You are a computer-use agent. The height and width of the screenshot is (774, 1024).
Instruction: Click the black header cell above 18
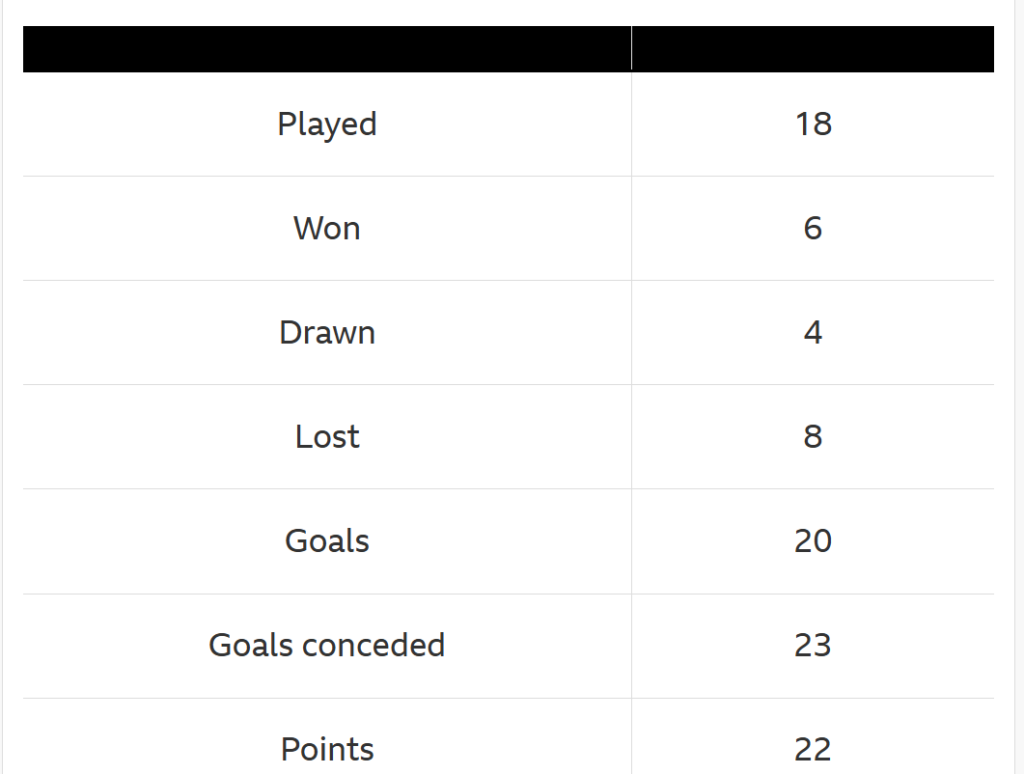813,49
